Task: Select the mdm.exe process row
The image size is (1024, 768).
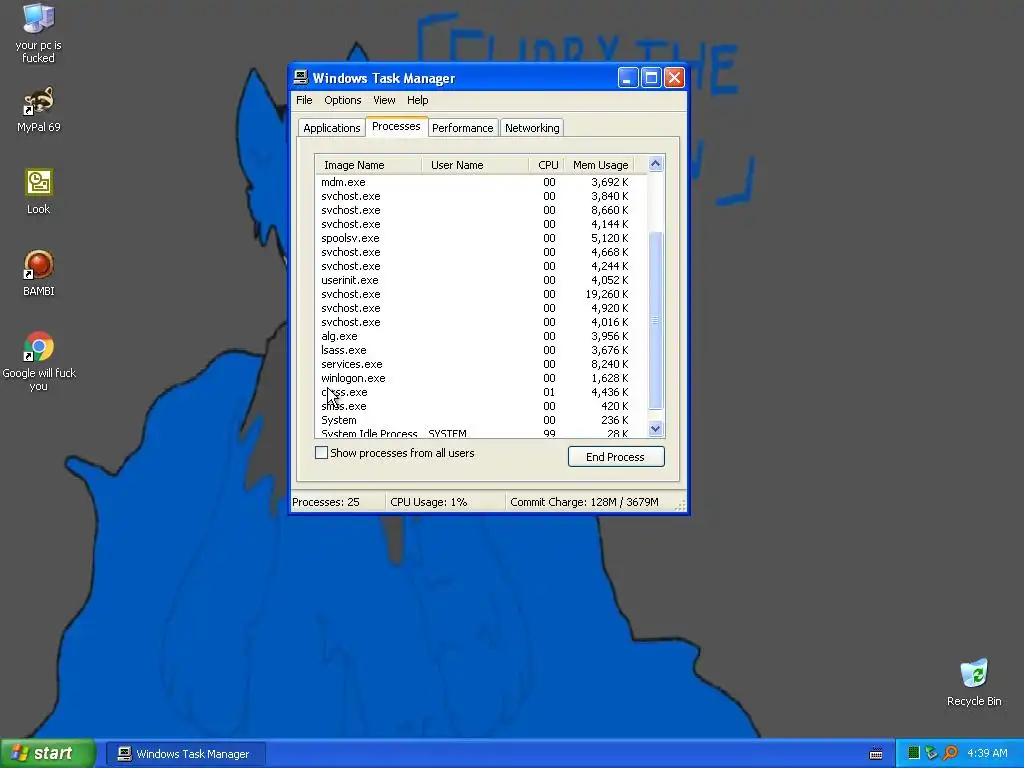Action: pyautogui.click(x=481, y=182)
